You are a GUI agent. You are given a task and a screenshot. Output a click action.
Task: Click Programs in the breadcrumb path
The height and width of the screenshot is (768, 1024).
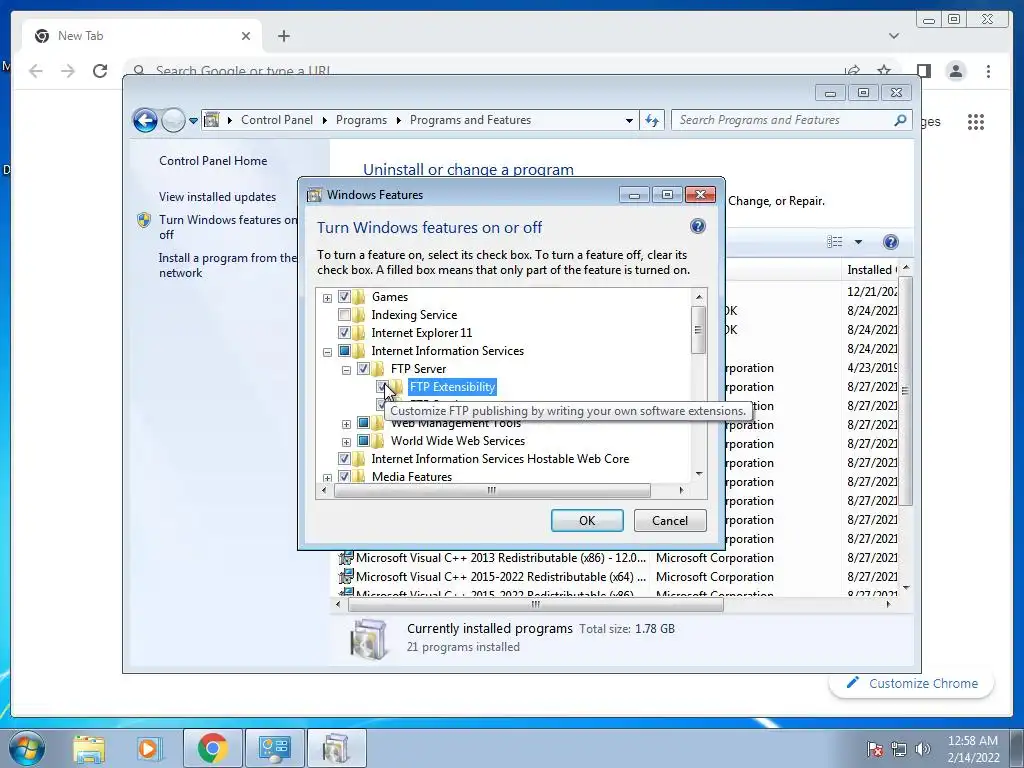(361, 120)
